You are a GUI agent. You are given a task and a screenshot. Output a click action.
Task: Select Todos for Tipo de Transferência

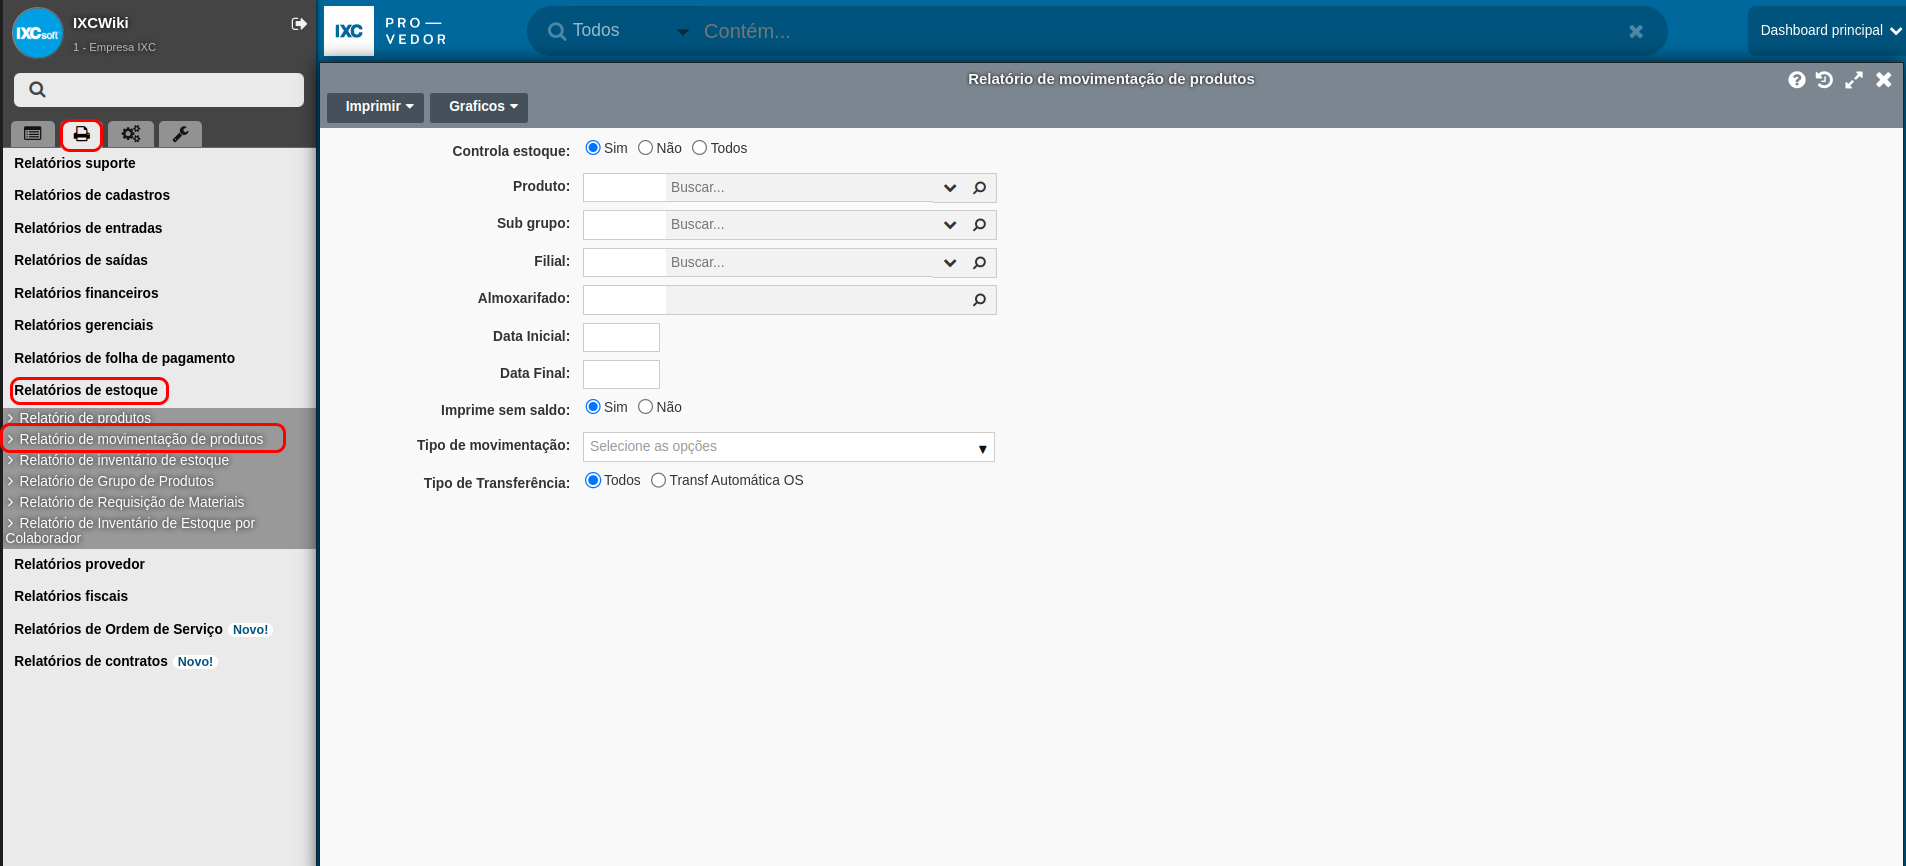(593, 480)
